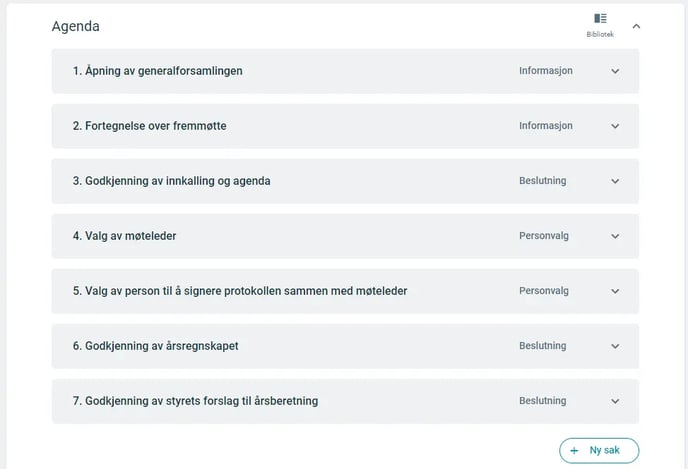688x469 pixels.
Task: Select agenda item 1 Åpning av generalforsamlingen
Action: (345, 71)
